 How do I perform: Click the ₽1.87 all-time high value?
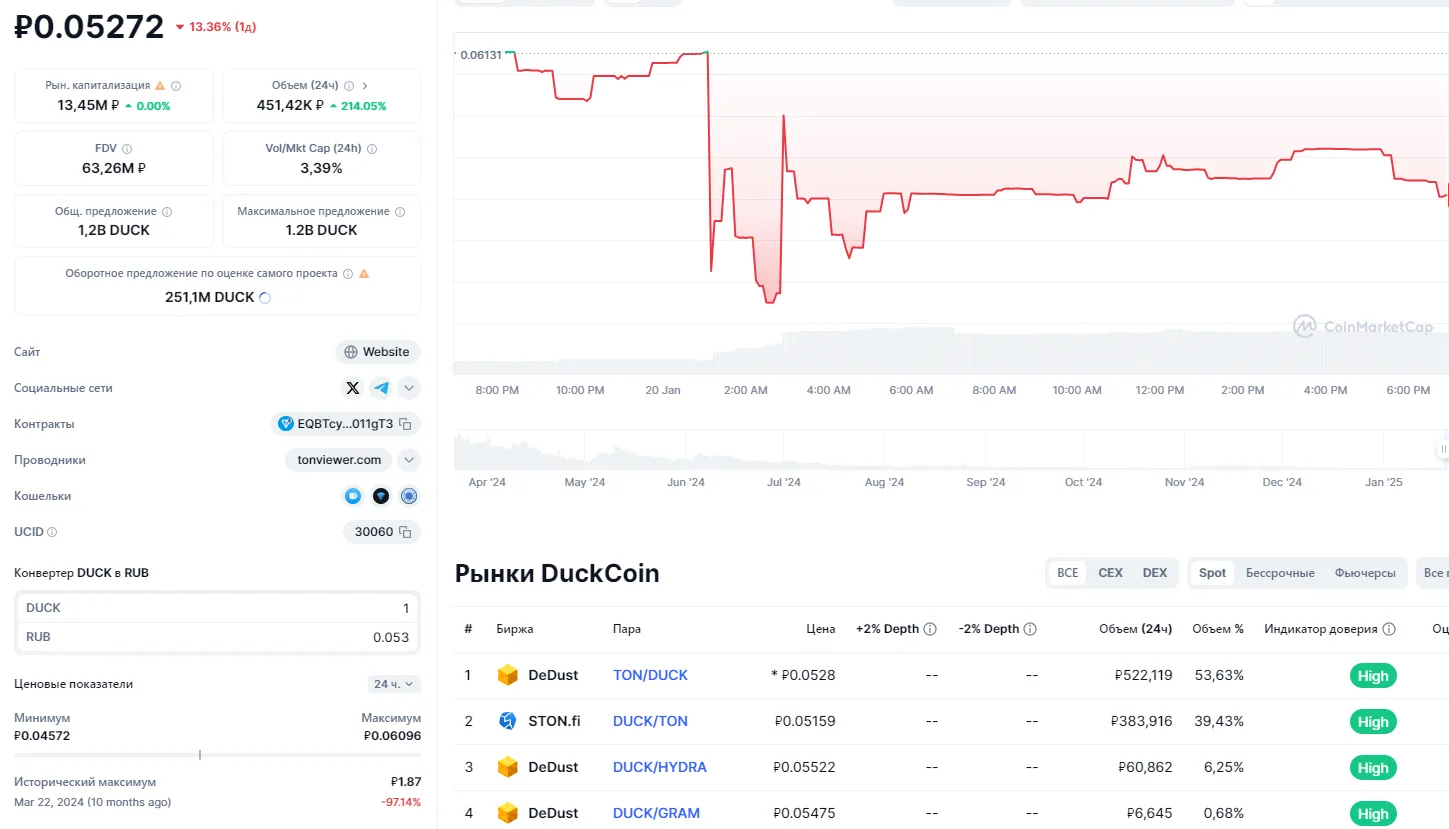pos(406,782)
